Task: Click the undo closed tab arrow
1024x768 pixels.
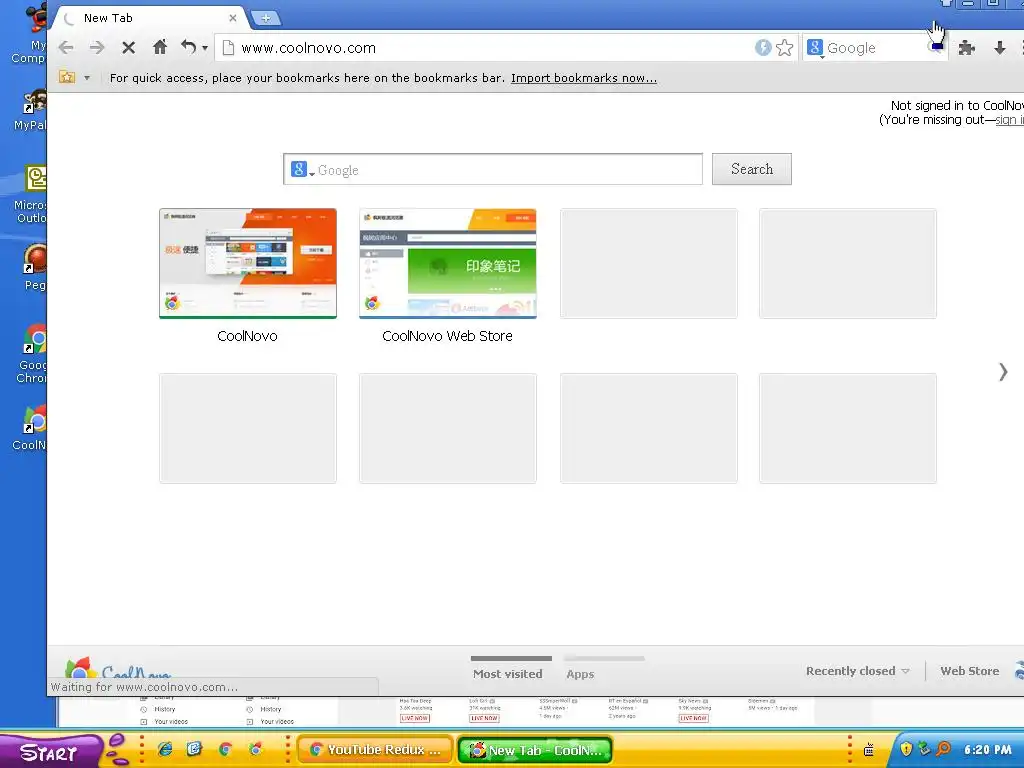Action: (x=189, y=47)
